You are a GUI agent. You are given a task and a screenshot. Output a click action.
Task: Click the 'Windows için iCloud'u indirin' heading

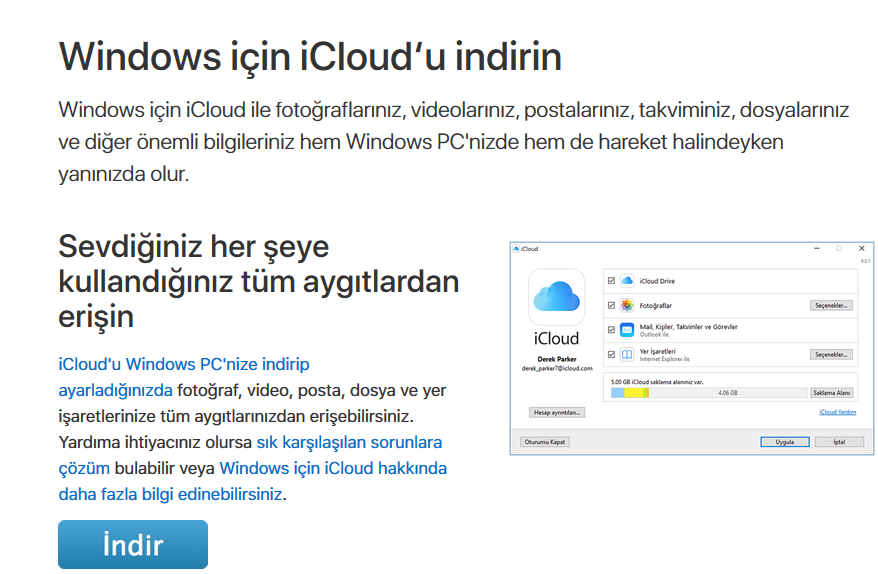click(x=310, y=57)
